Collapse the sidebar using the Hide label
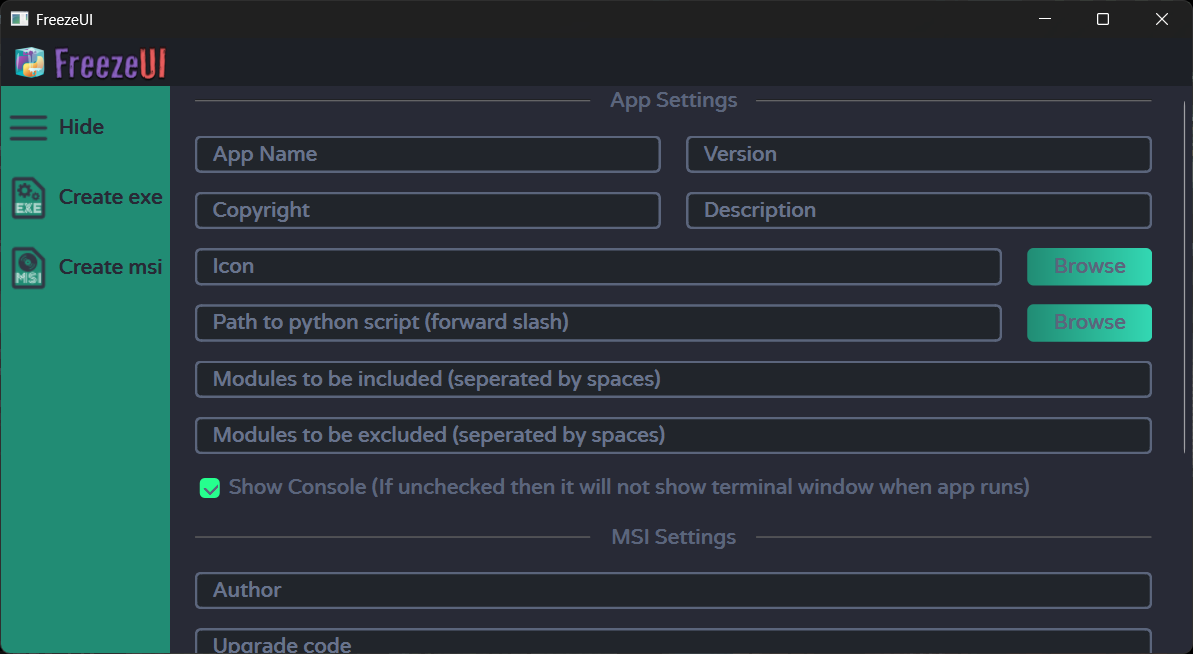1193x654 pixels. (81, 128)
